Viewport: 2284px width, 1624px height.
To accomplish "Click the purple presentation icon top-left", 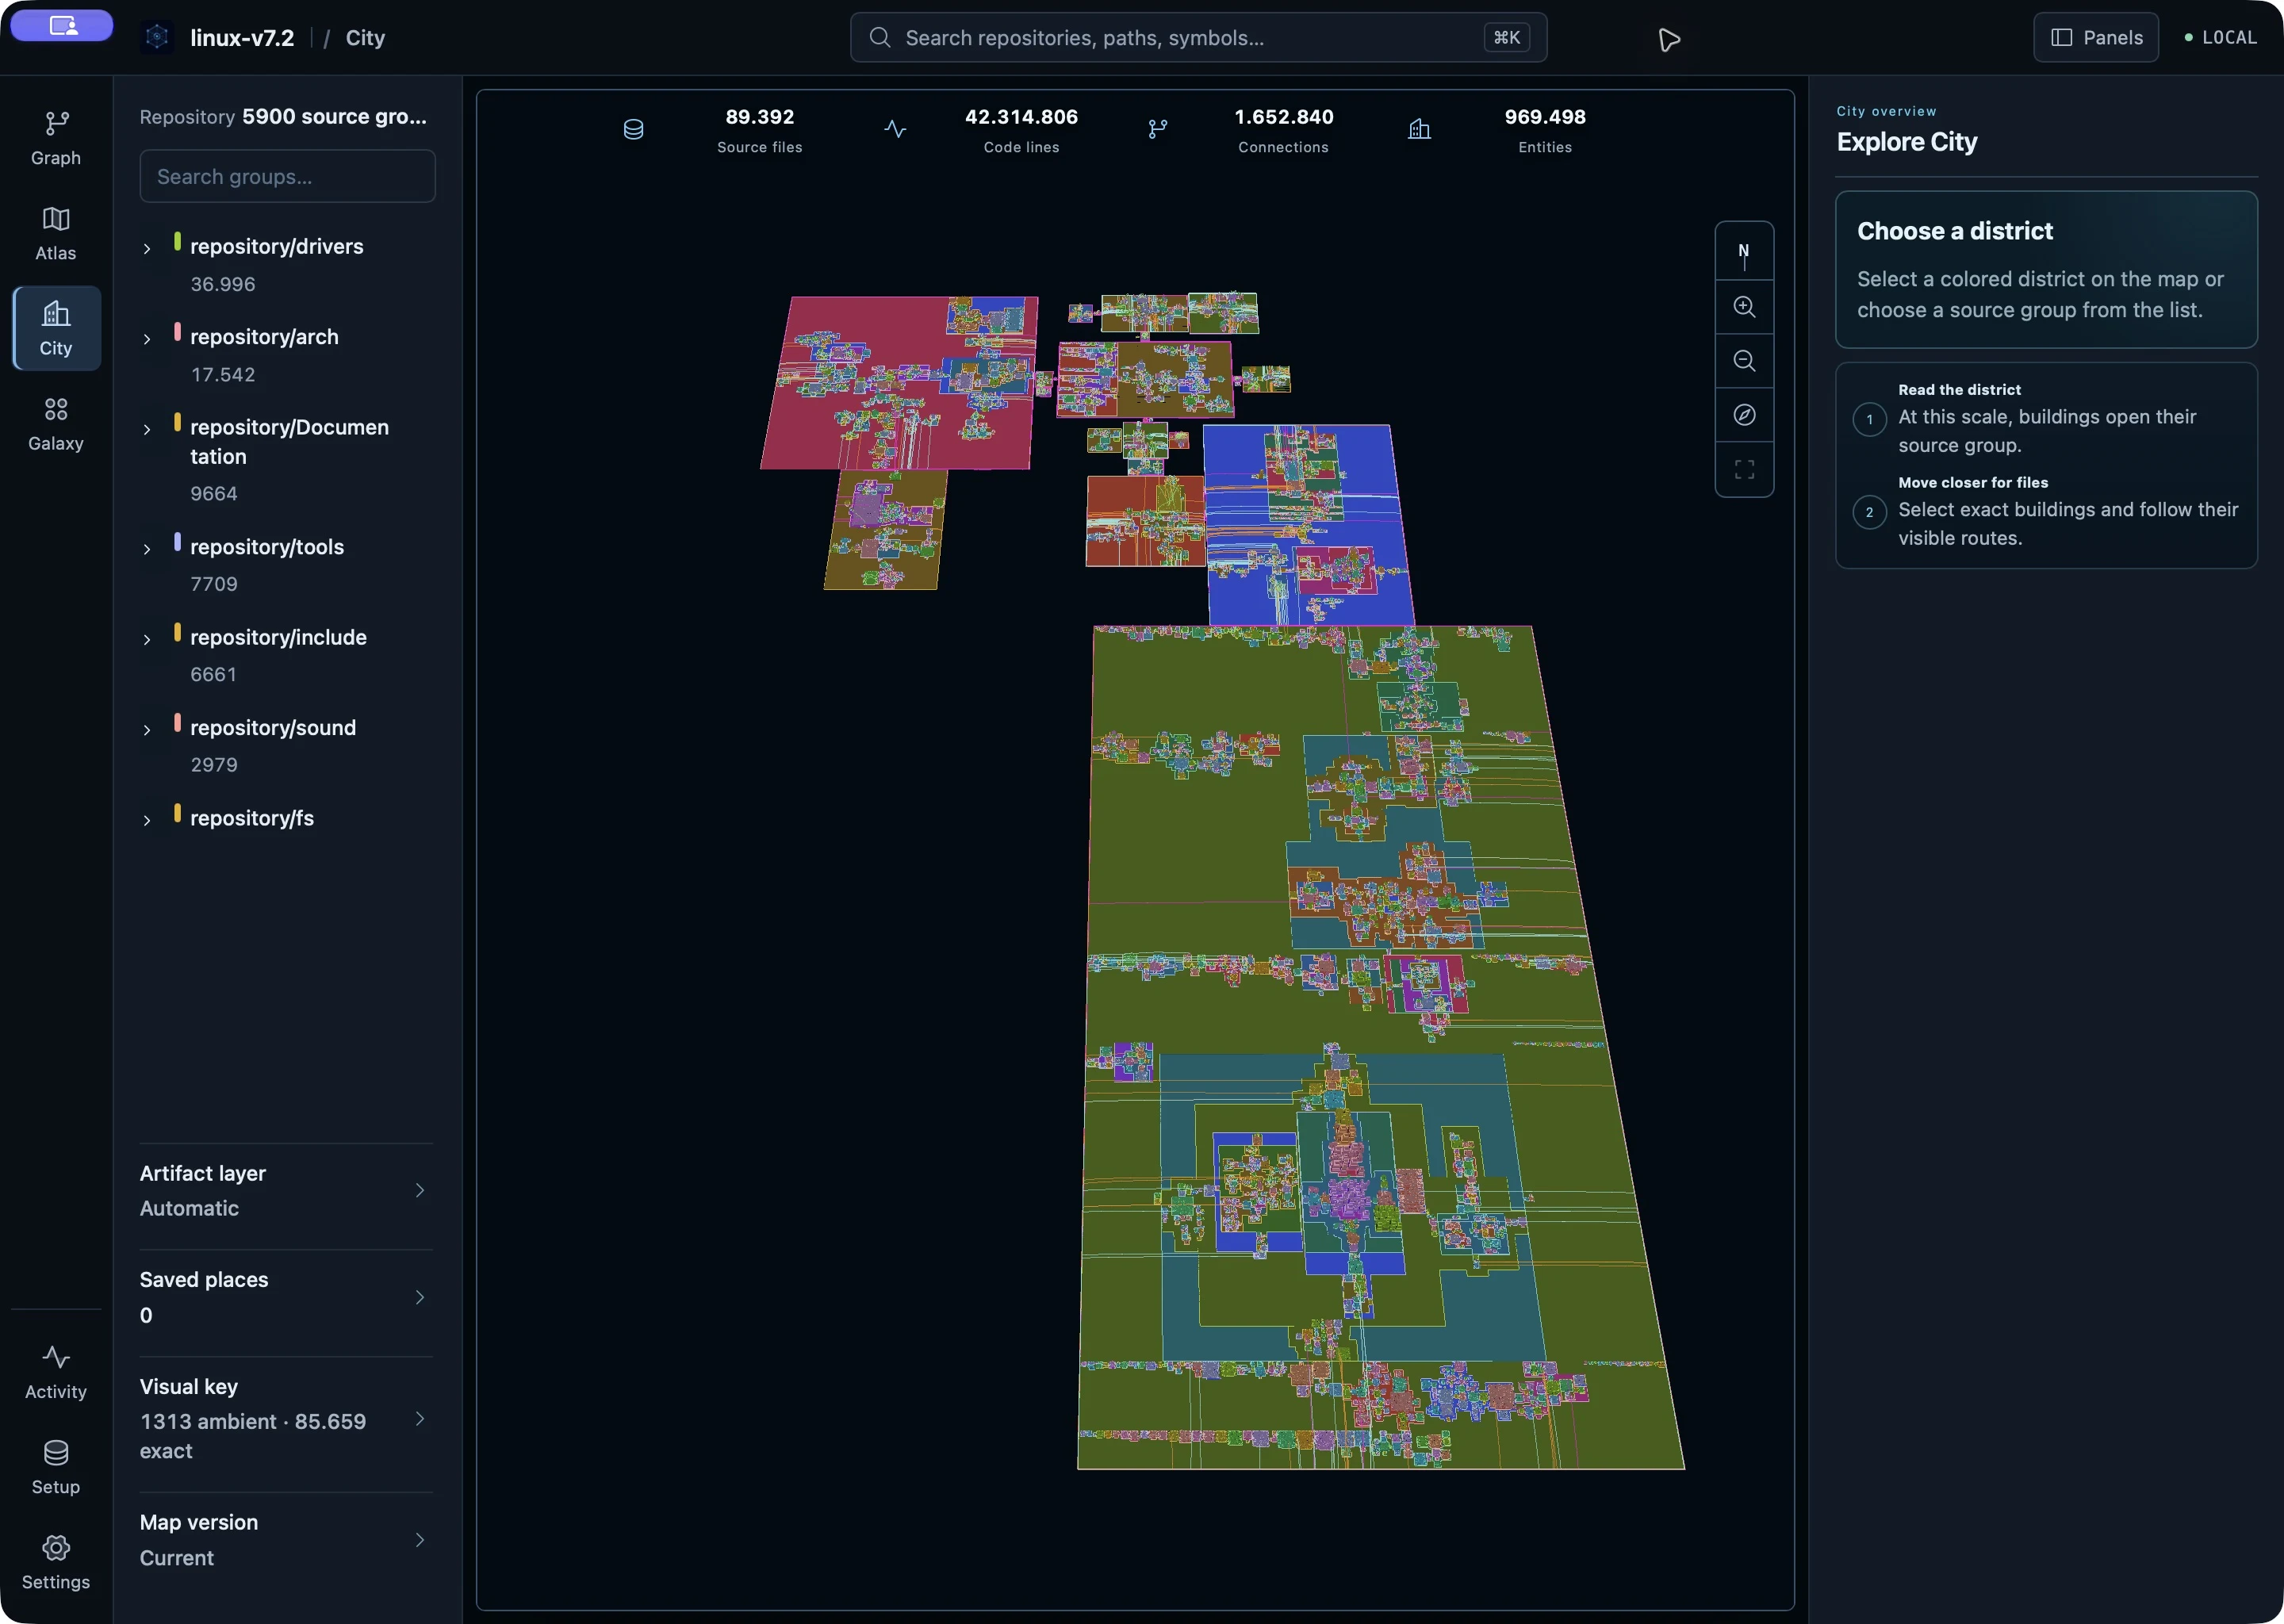I will coord(62,26).
